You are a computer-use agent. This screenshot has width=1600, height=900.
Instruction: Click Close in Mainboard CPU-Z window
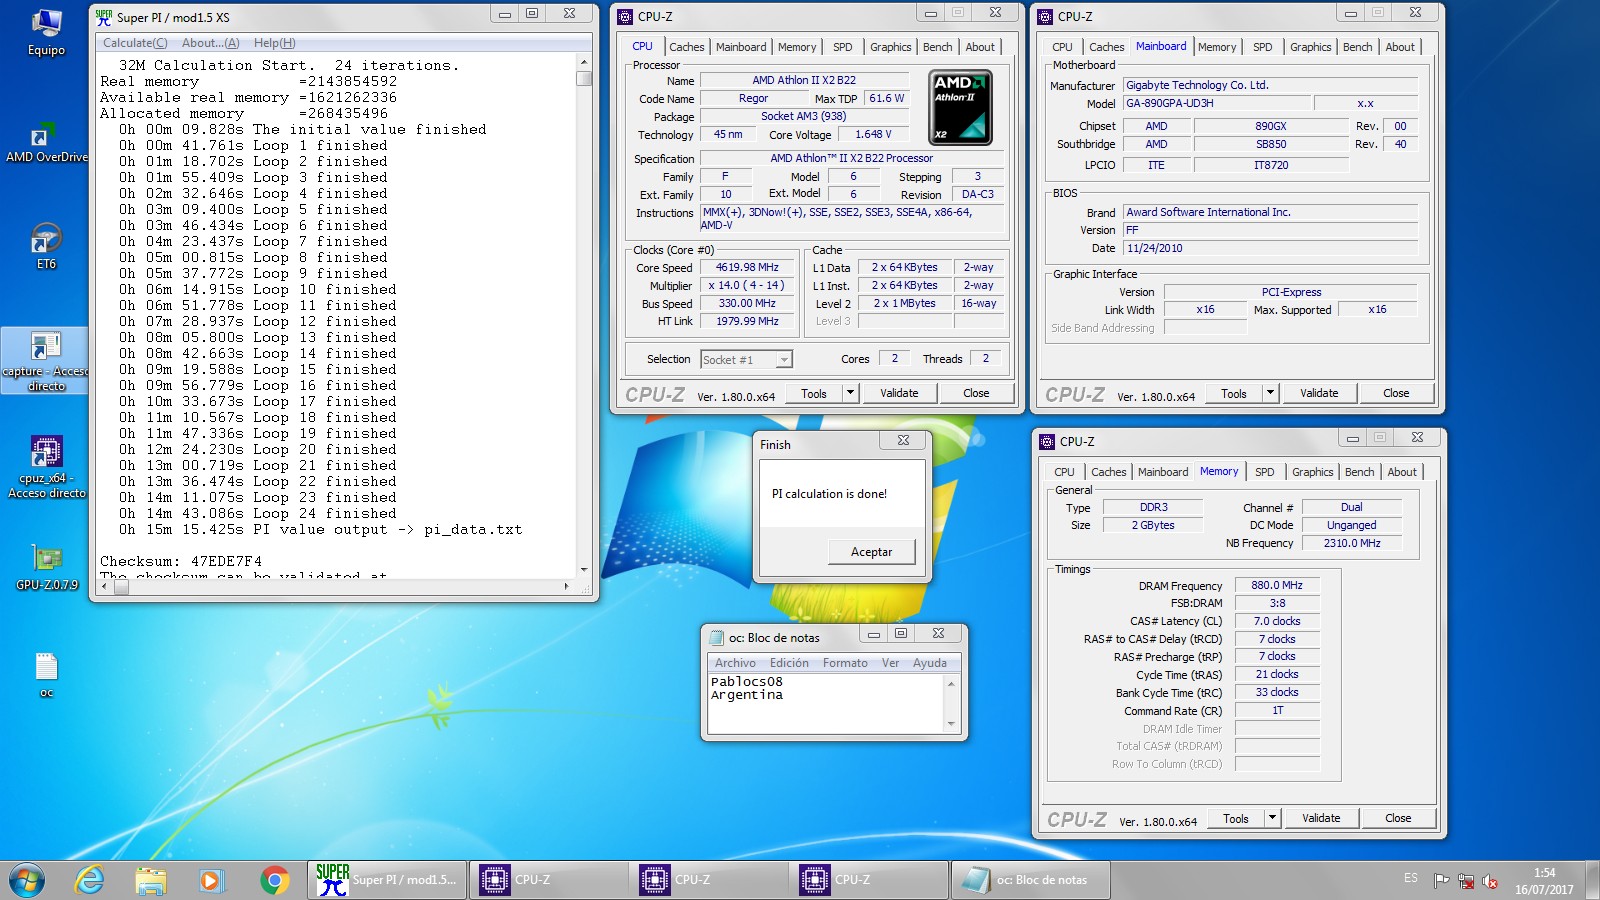click(x=1396, y=393)
